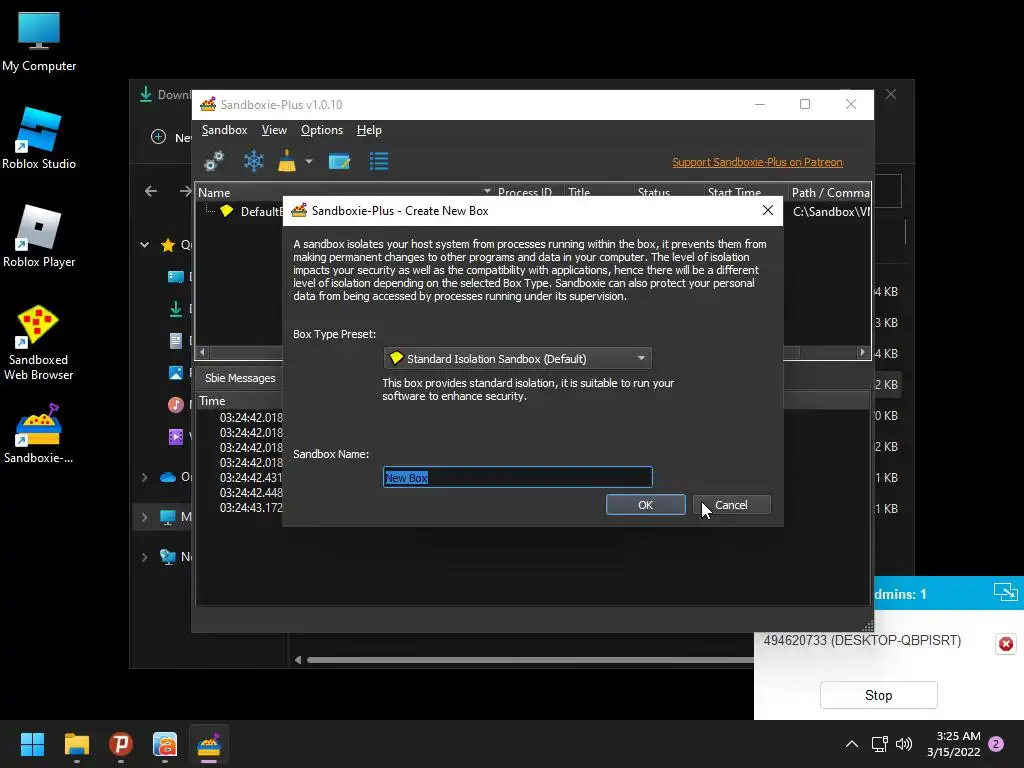Select Quick access star in File Explorer
This screenshot has width=1024, height=768.
[x=168, y=245]
